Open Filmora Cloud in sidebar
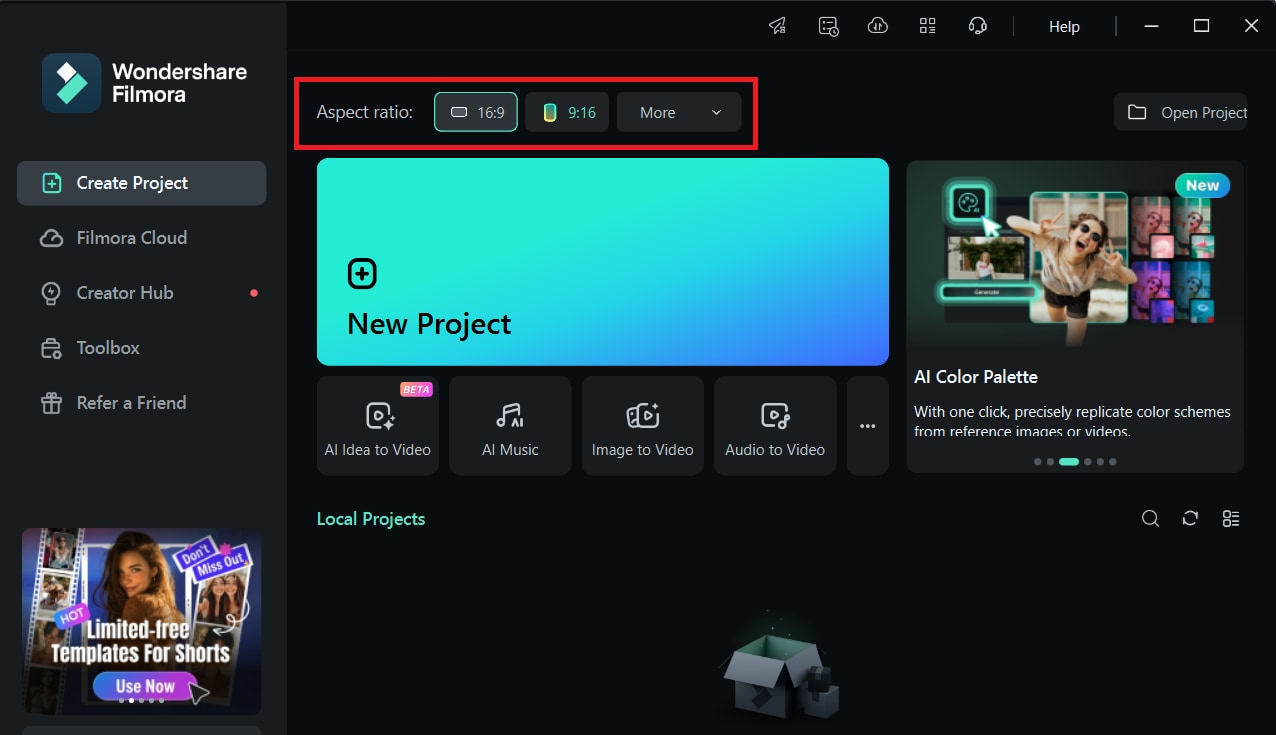 pos(142,238)
